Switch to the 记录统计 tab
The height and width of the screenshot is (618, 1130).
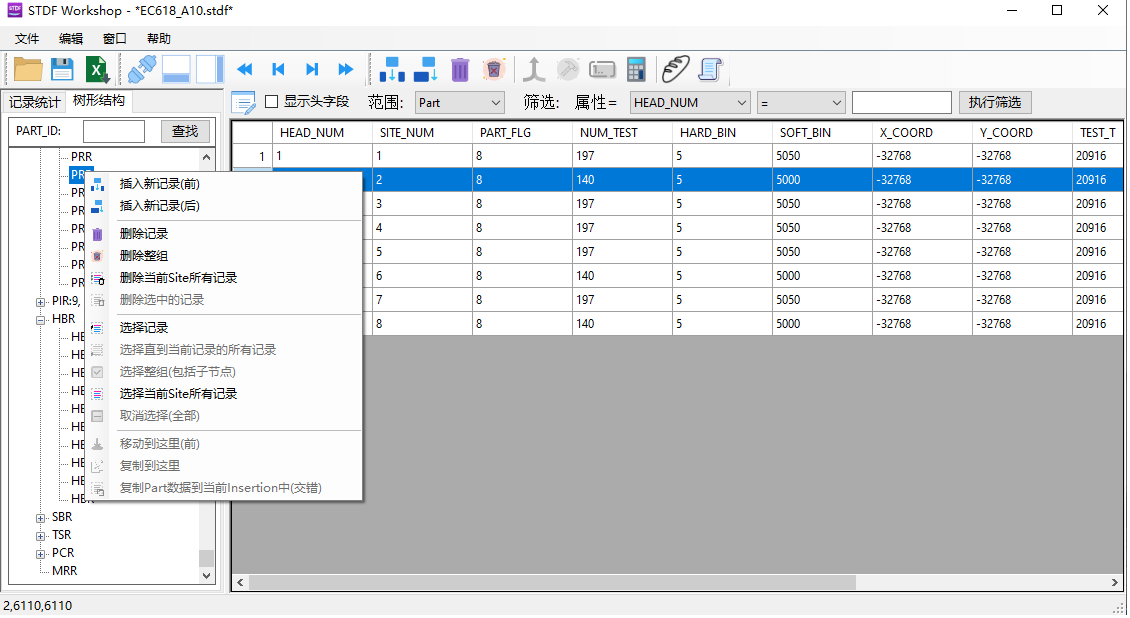(35, 102)
